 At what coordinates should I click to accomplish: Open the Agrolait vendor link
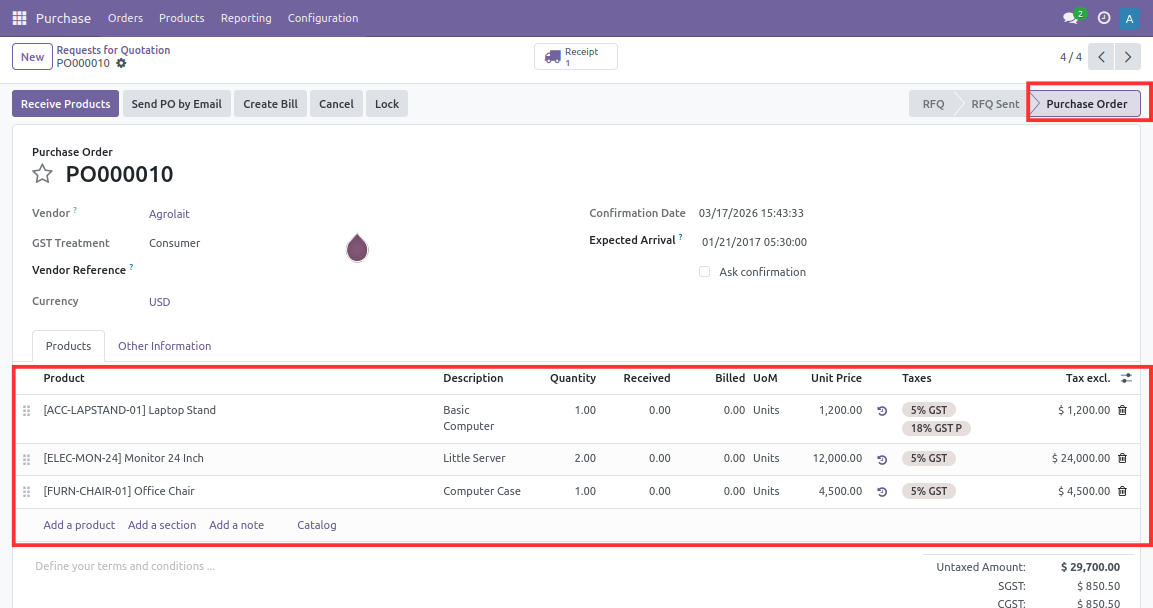click(169, 214)
